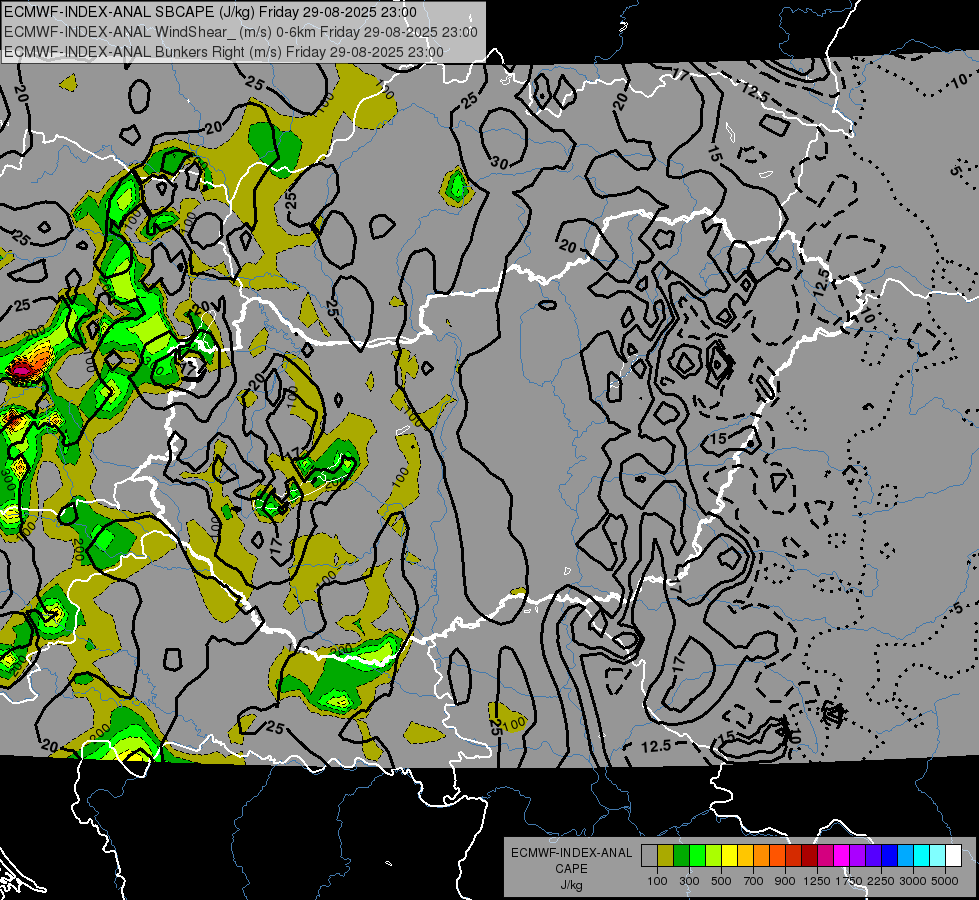This screenshot has height=900, width=979.
Task: Click the WindShear_ 0-6km title line
Action: pyautogui.click(x=240, y=32)
